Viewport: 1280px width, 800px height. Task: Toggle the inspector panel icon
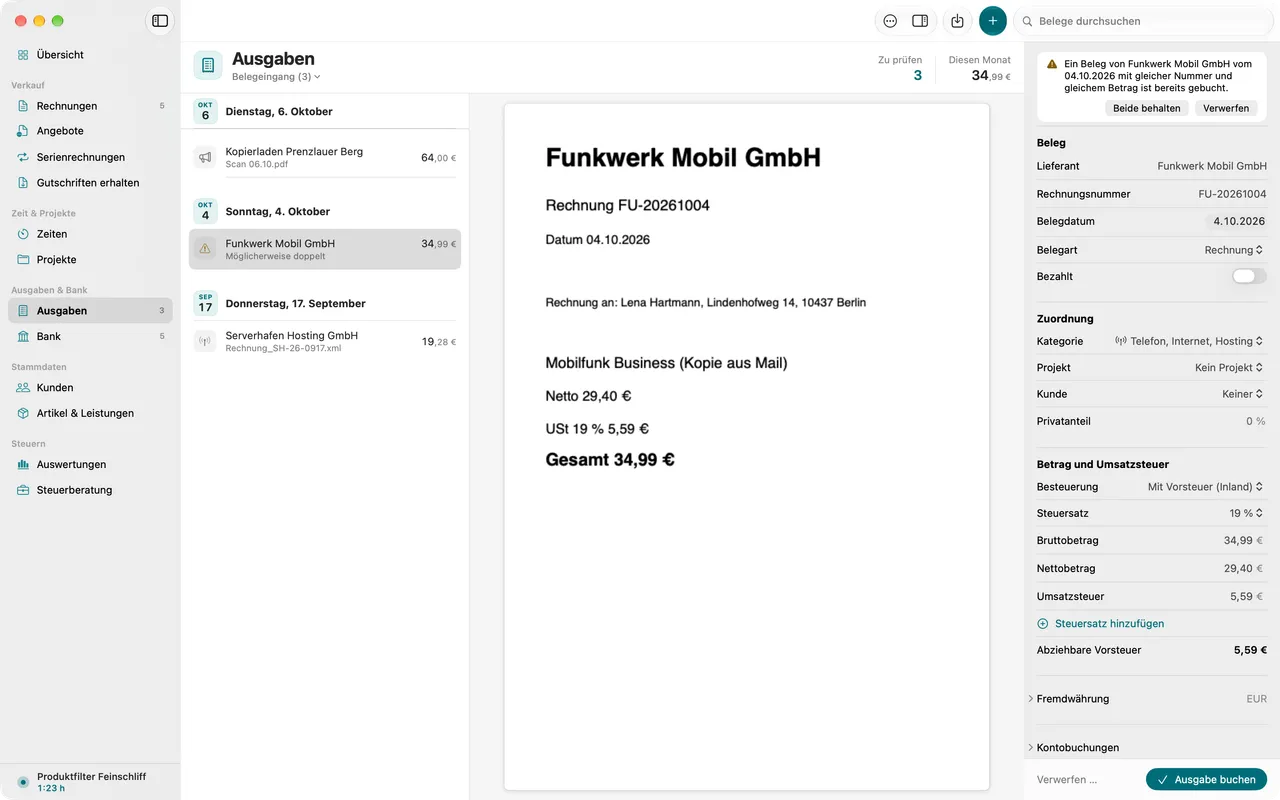(x=920, y=21)
